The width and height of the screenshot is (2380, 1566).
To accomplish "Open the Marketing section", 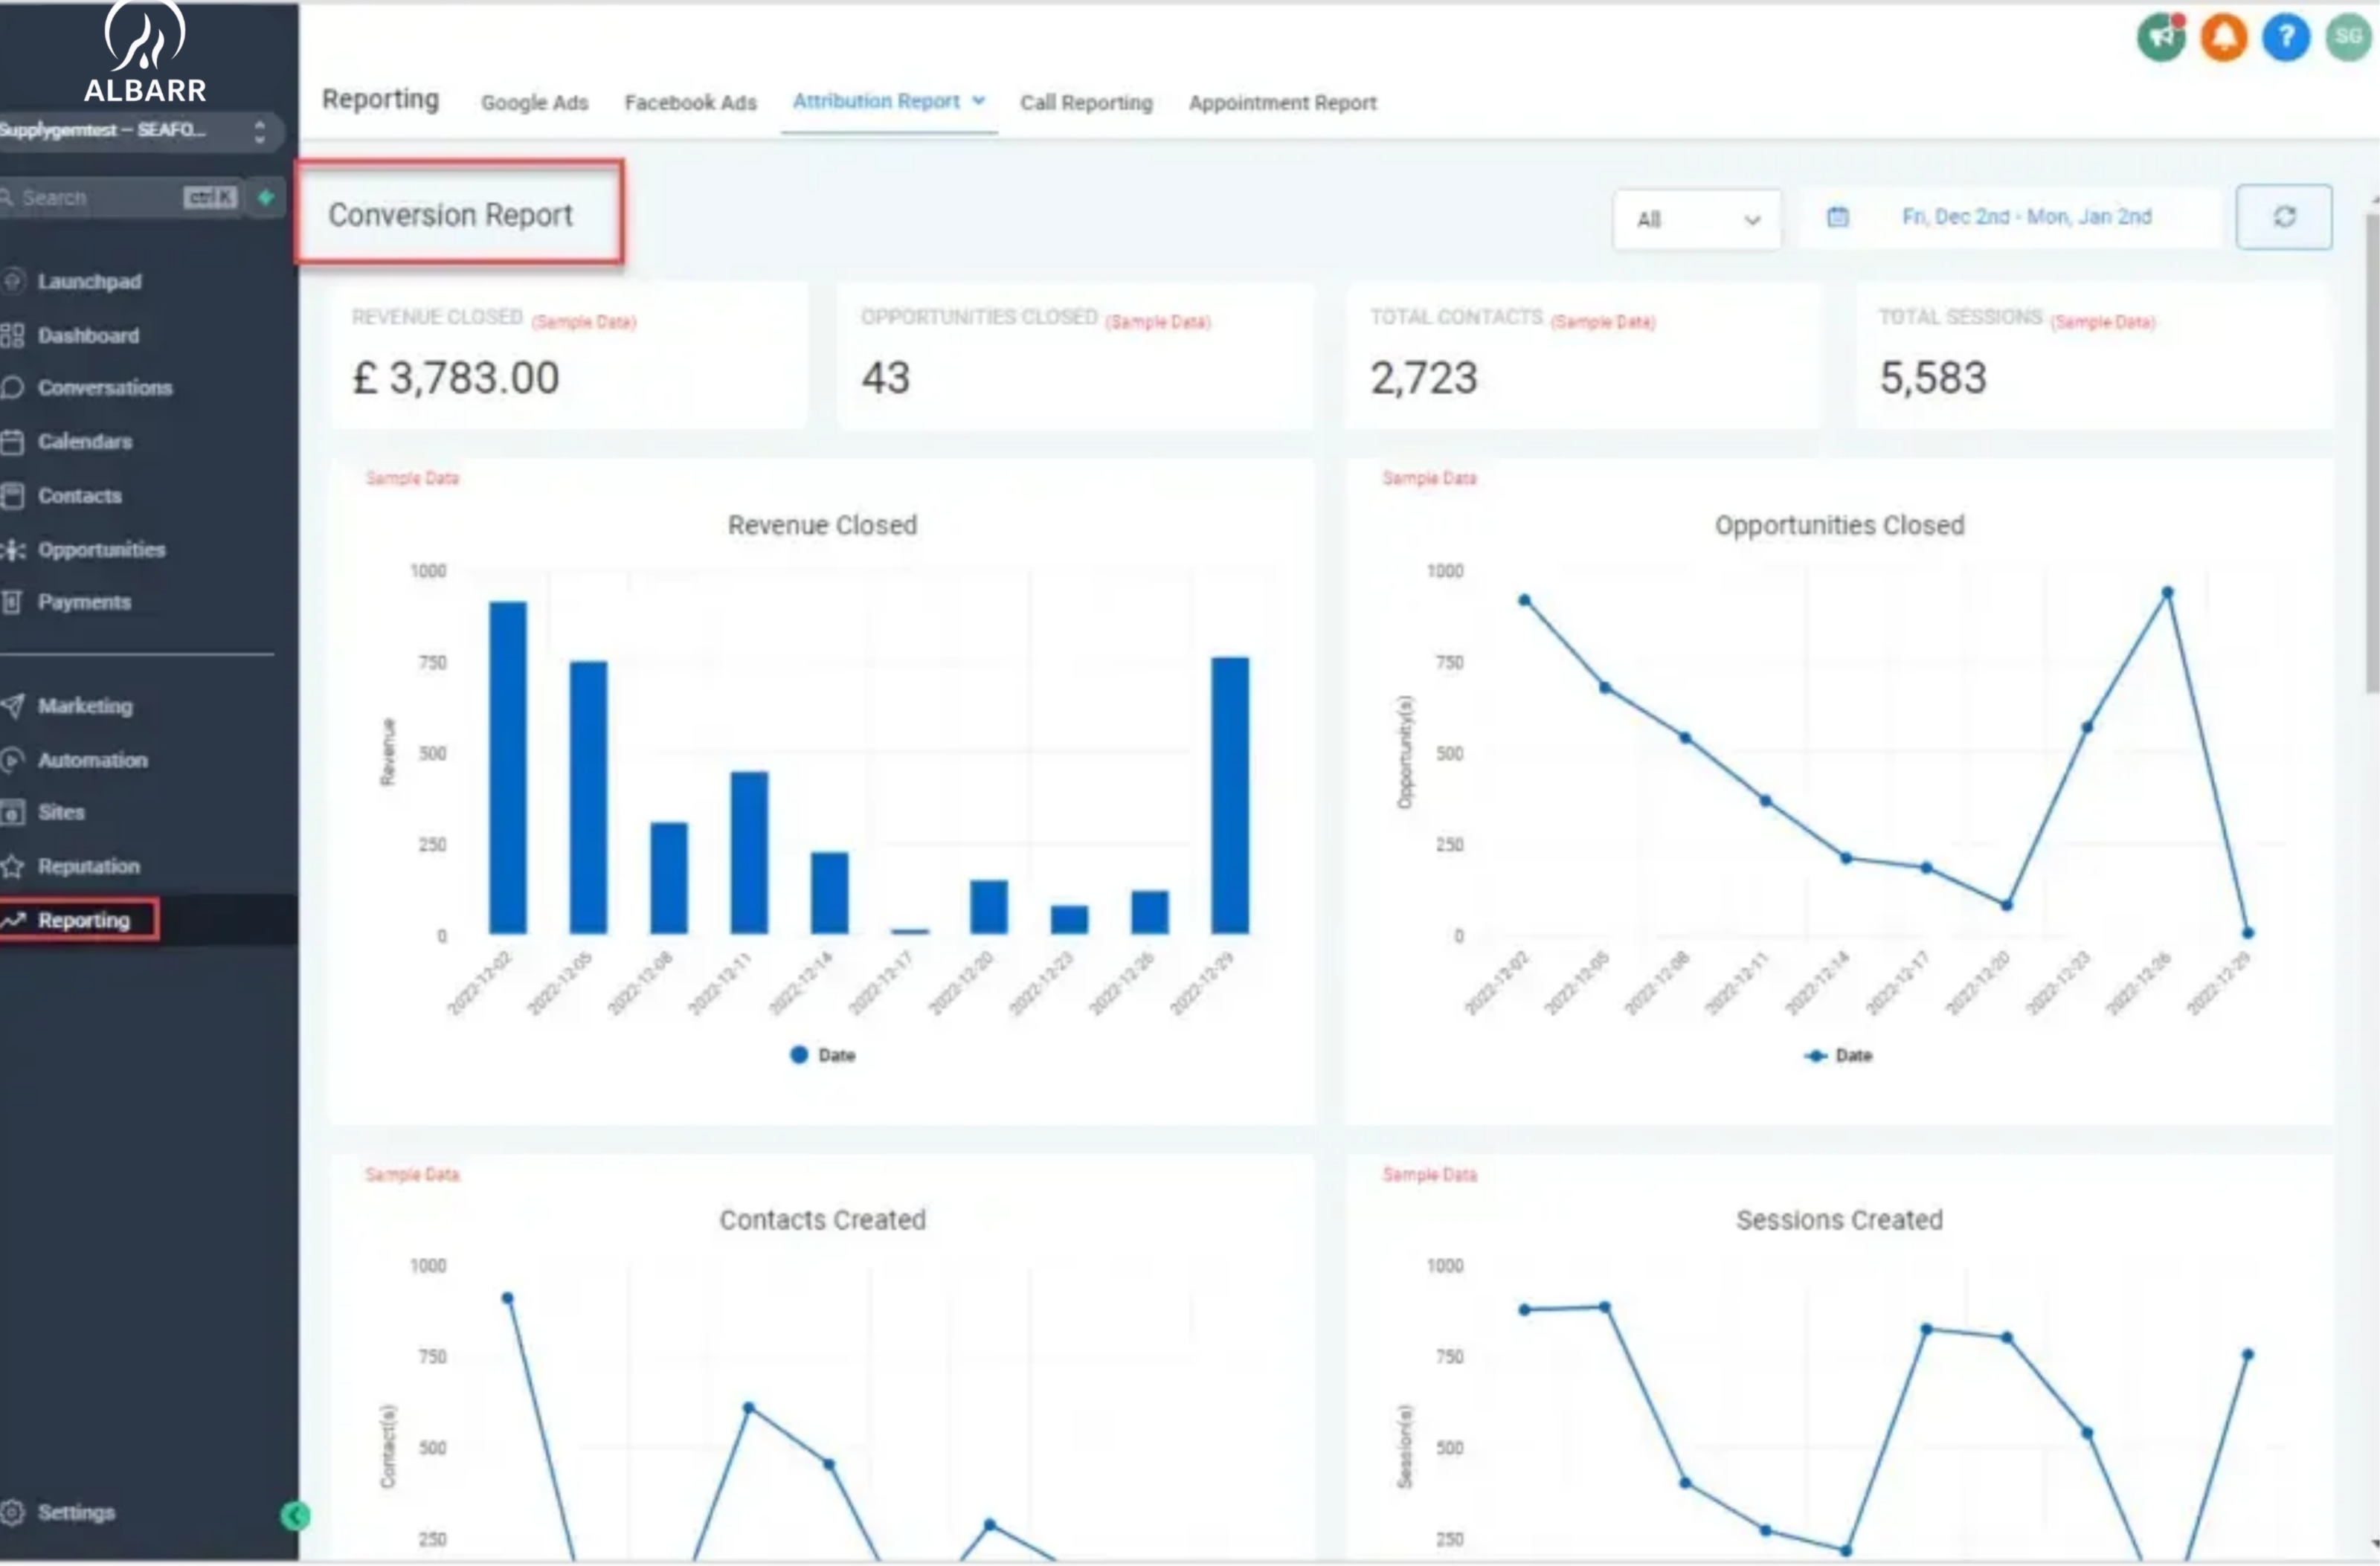I will 85,705.
